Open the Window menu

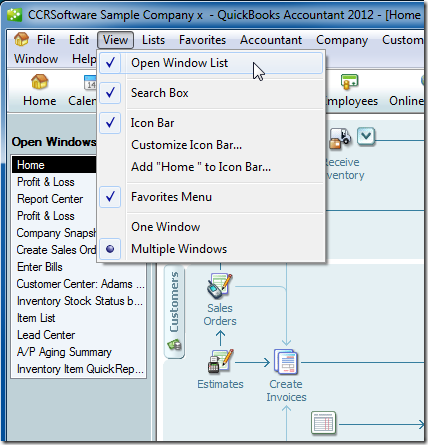(36, 59)
